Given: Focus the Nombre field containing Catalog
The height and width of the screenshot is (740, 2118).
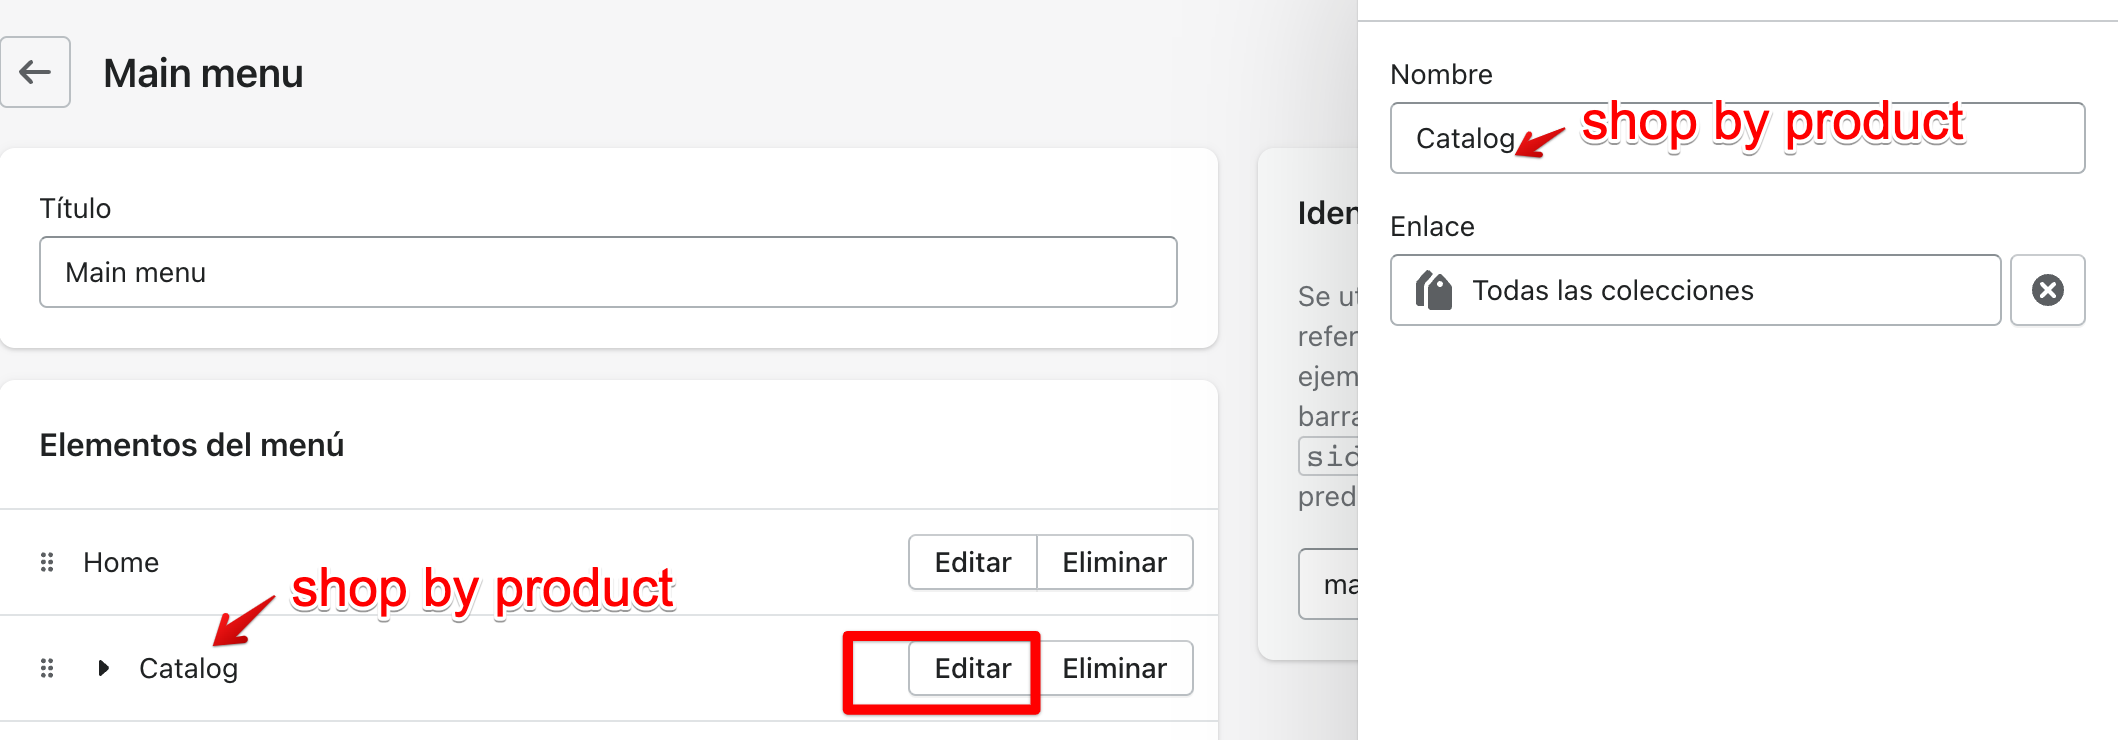Looking at the screenshot, I should click(1736, 138).
